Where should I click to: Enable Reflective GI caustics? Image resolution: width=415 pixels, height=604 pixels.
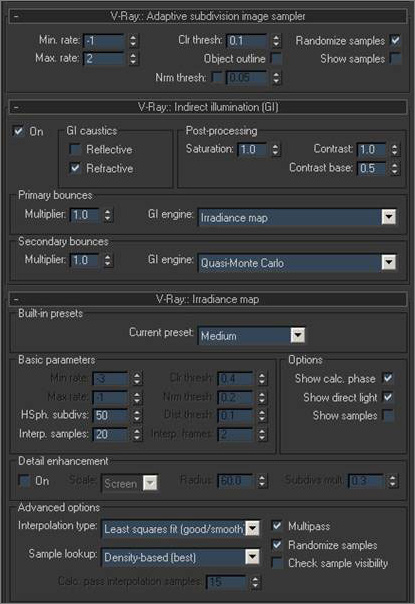[x=75, y=149]
